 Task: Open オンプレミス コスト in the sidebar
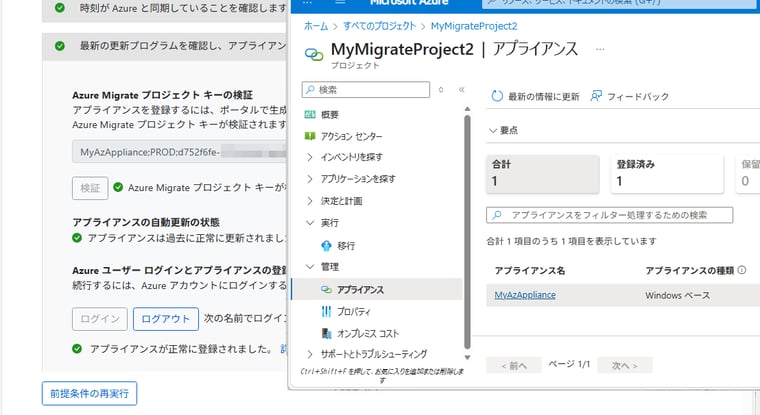pyautogui.click(x=368, y=334)
